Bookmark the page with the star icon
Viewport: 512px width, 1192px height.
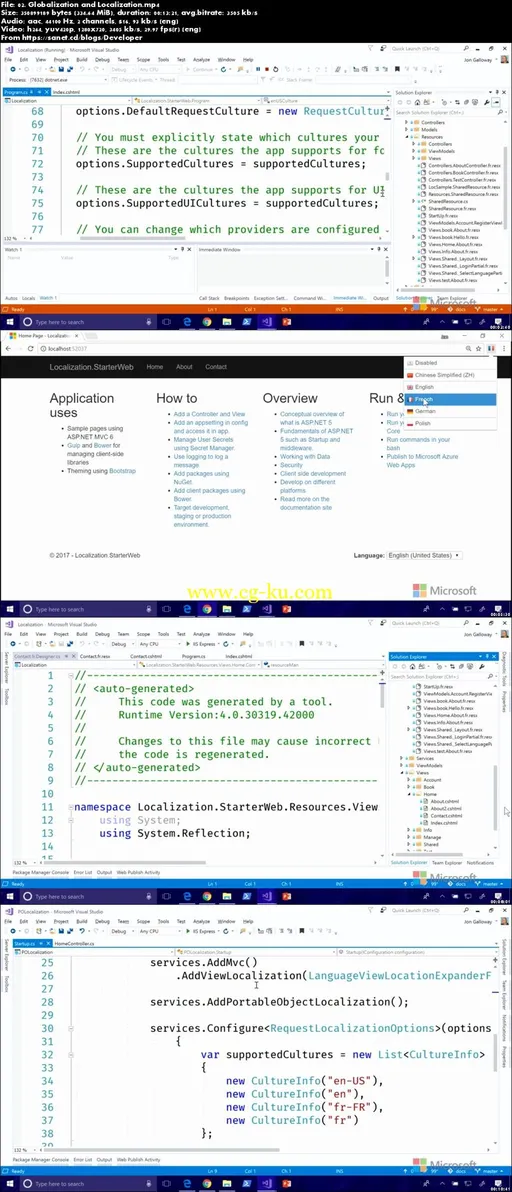click(479, 348)
